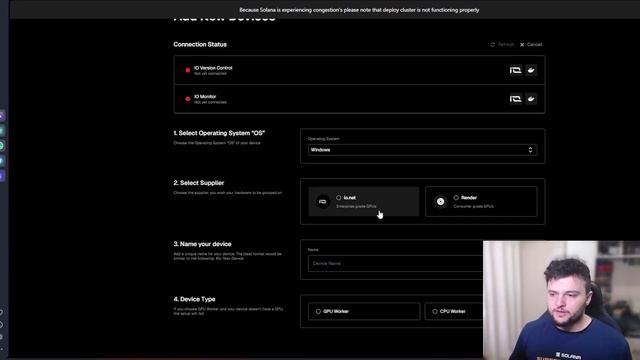
Task: Select the Render supplier radio button
Action: (456, 198)
